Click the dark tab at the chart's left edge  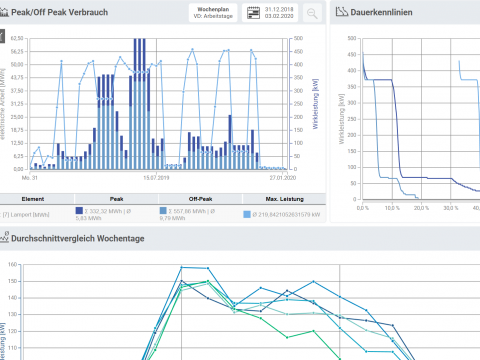pos(2,36)
